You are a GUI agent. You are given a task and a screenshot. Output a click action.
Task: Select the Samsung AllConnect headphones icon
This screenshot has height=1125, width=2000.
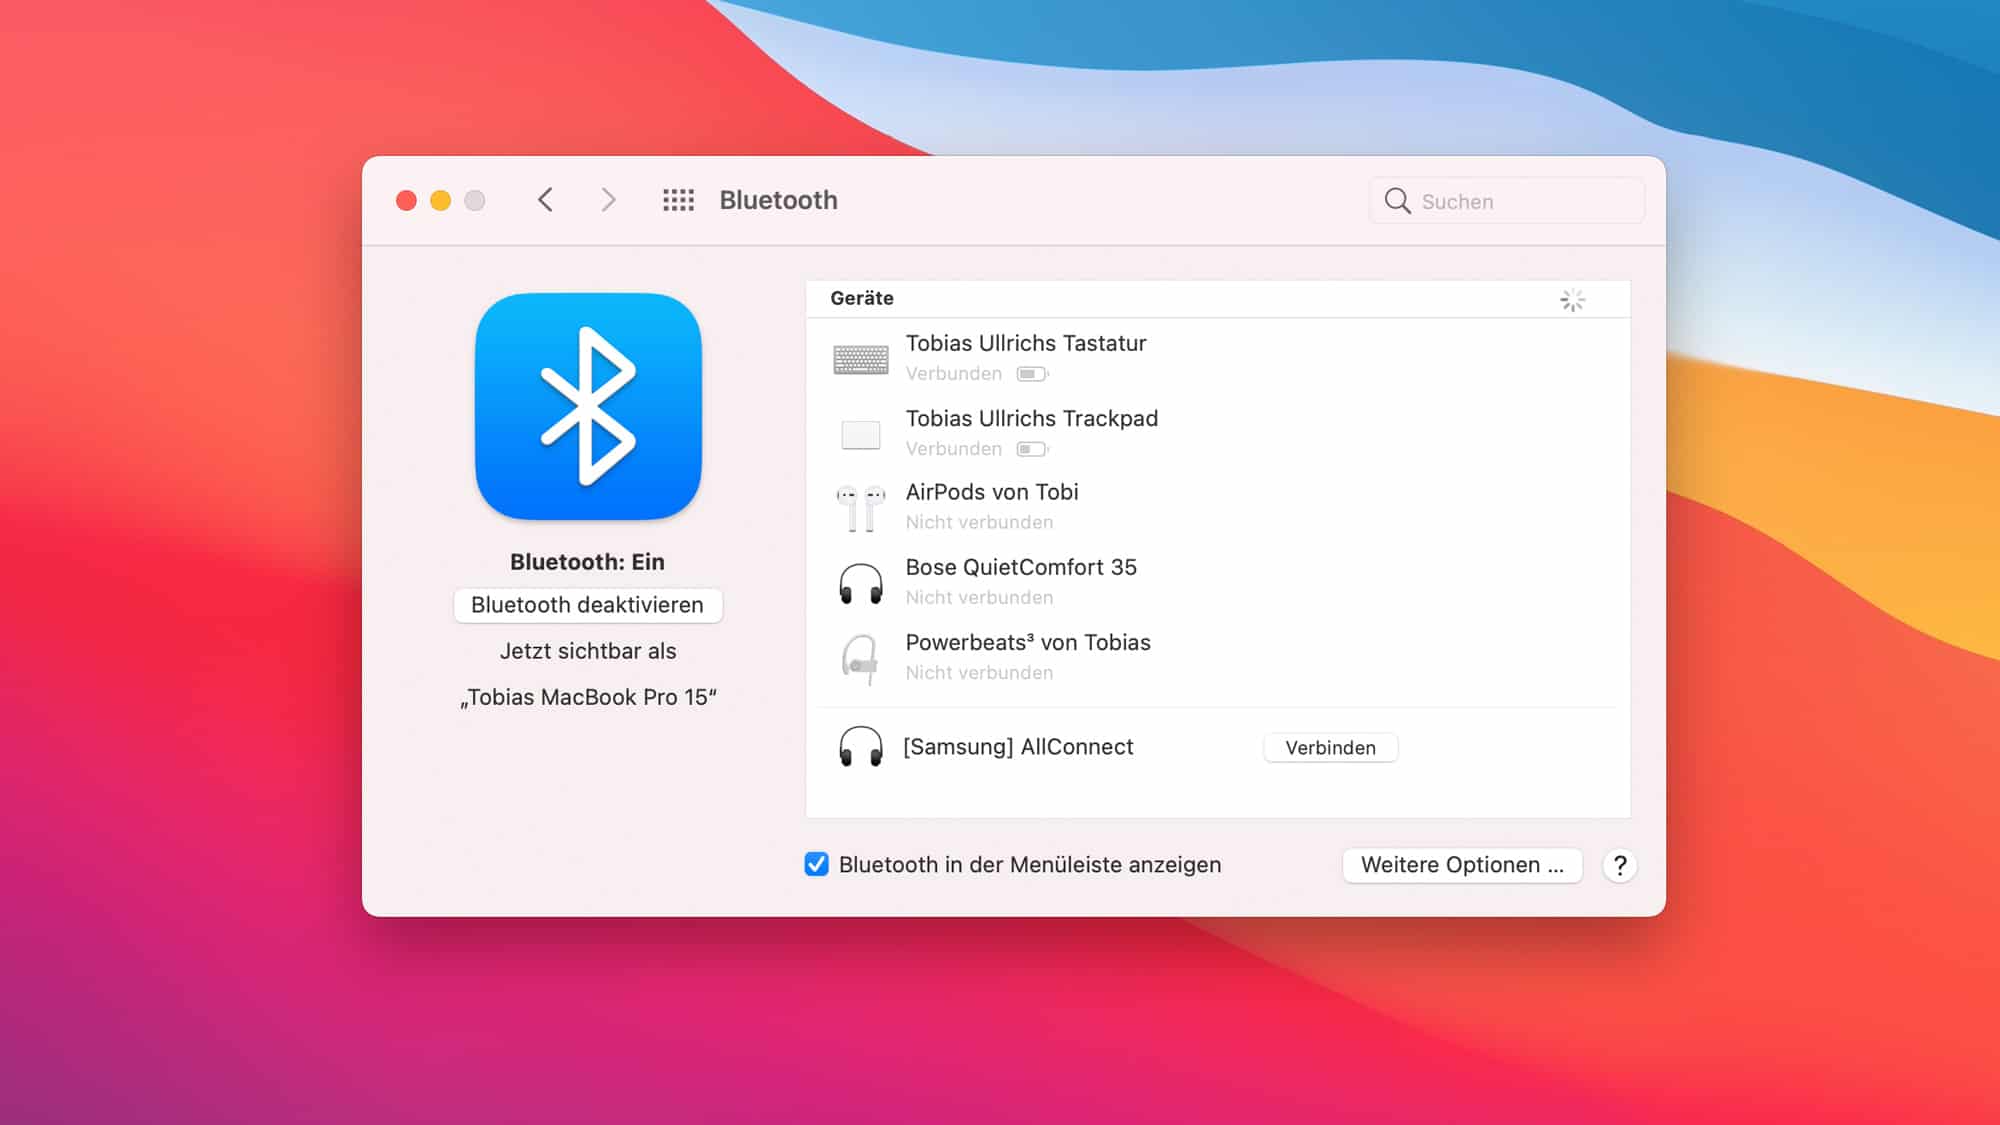pos(860,747)
